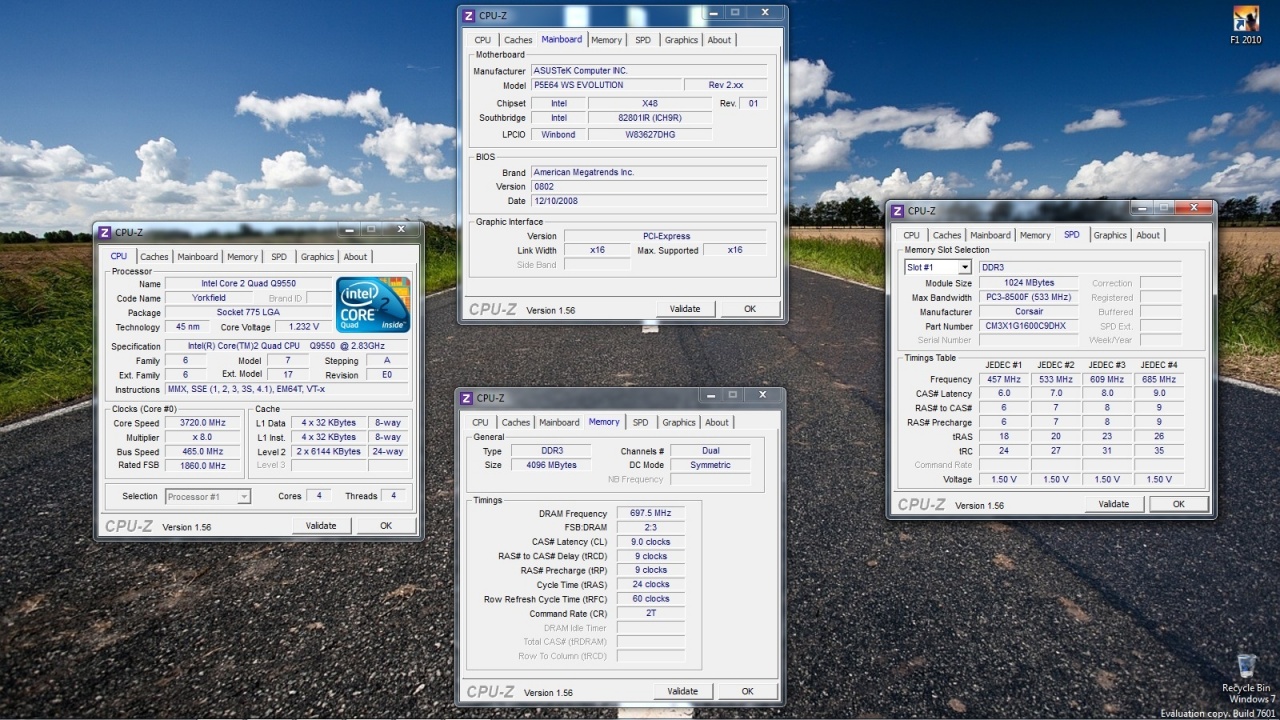Image resolution: width=1280 pixels, height=720 pixels.
Task: Open About tab in CPU window
Action: (355, 257)
